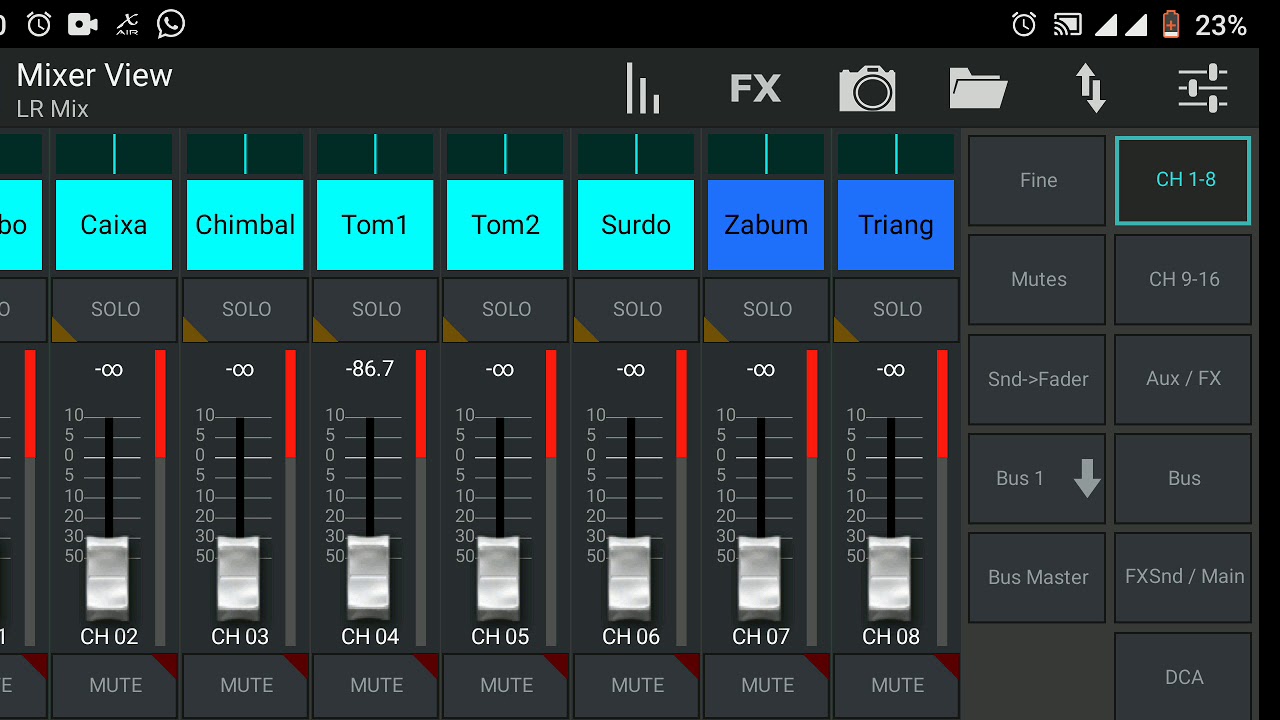Switch to the Bus layer
Viewport: 1280px width, 720px height.
pos(1184,478)
